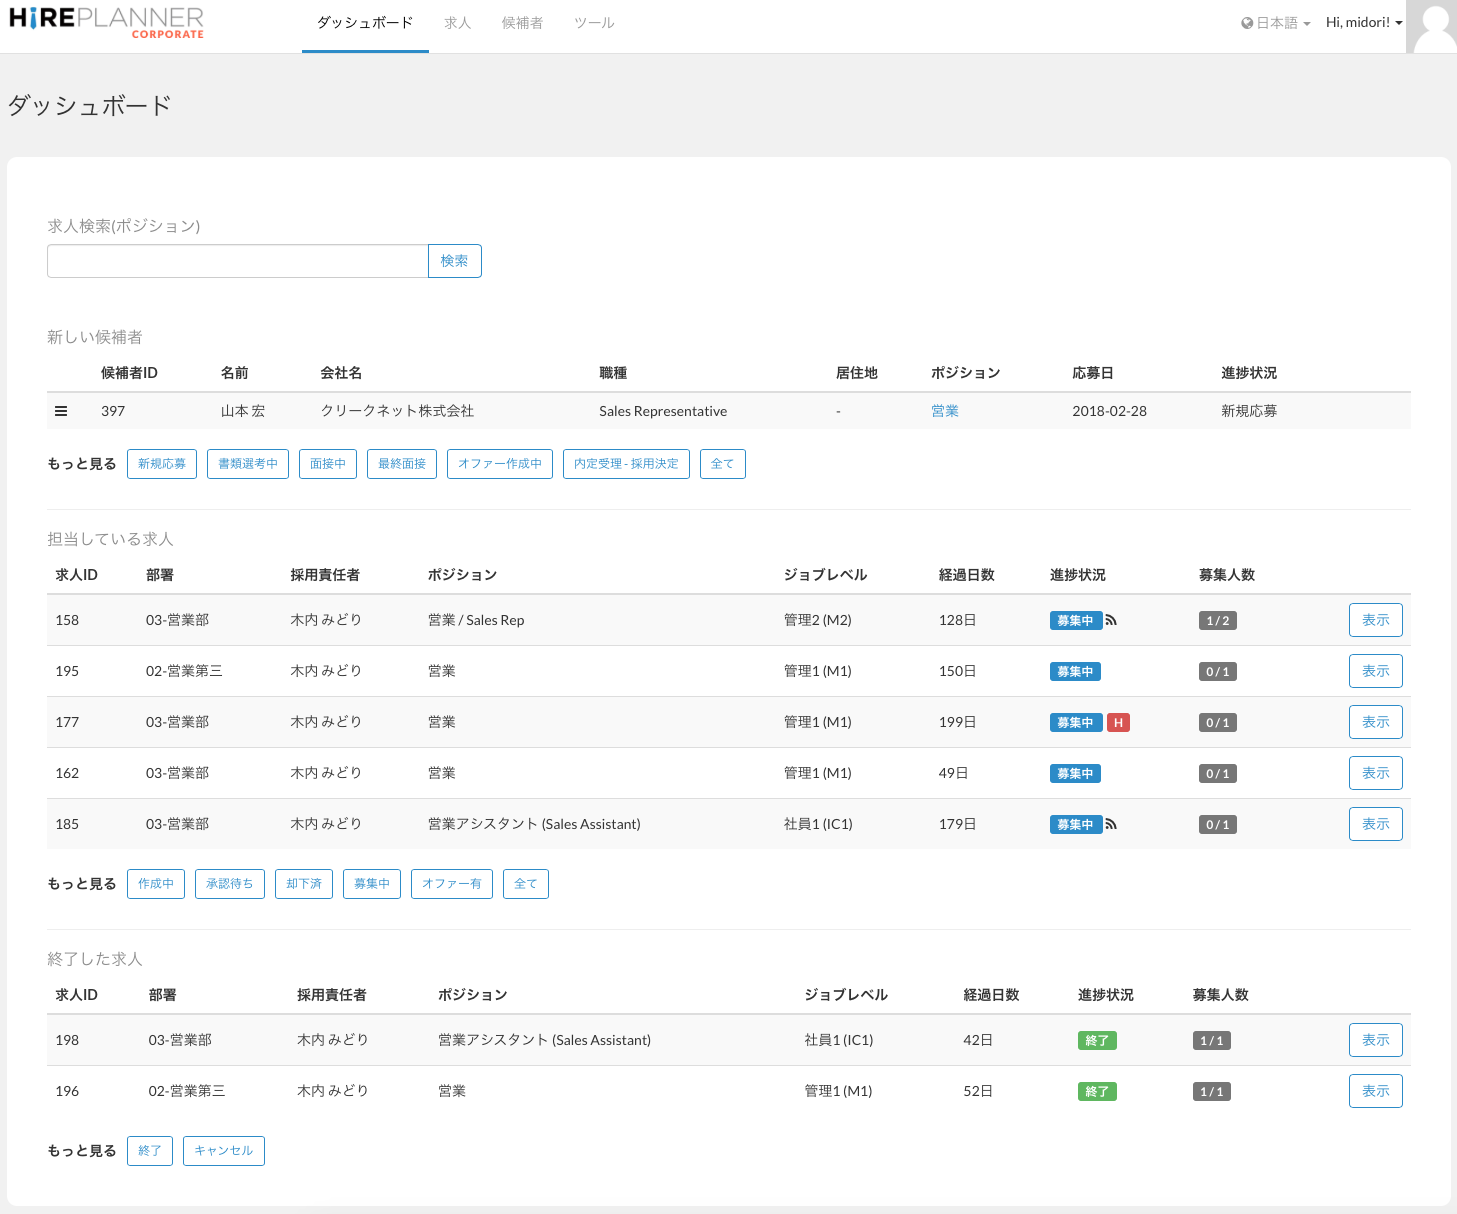The image size is (1457, 1214).
Task: Show ended jobs filtered by キャンセル
Action: click(224, 1151)
